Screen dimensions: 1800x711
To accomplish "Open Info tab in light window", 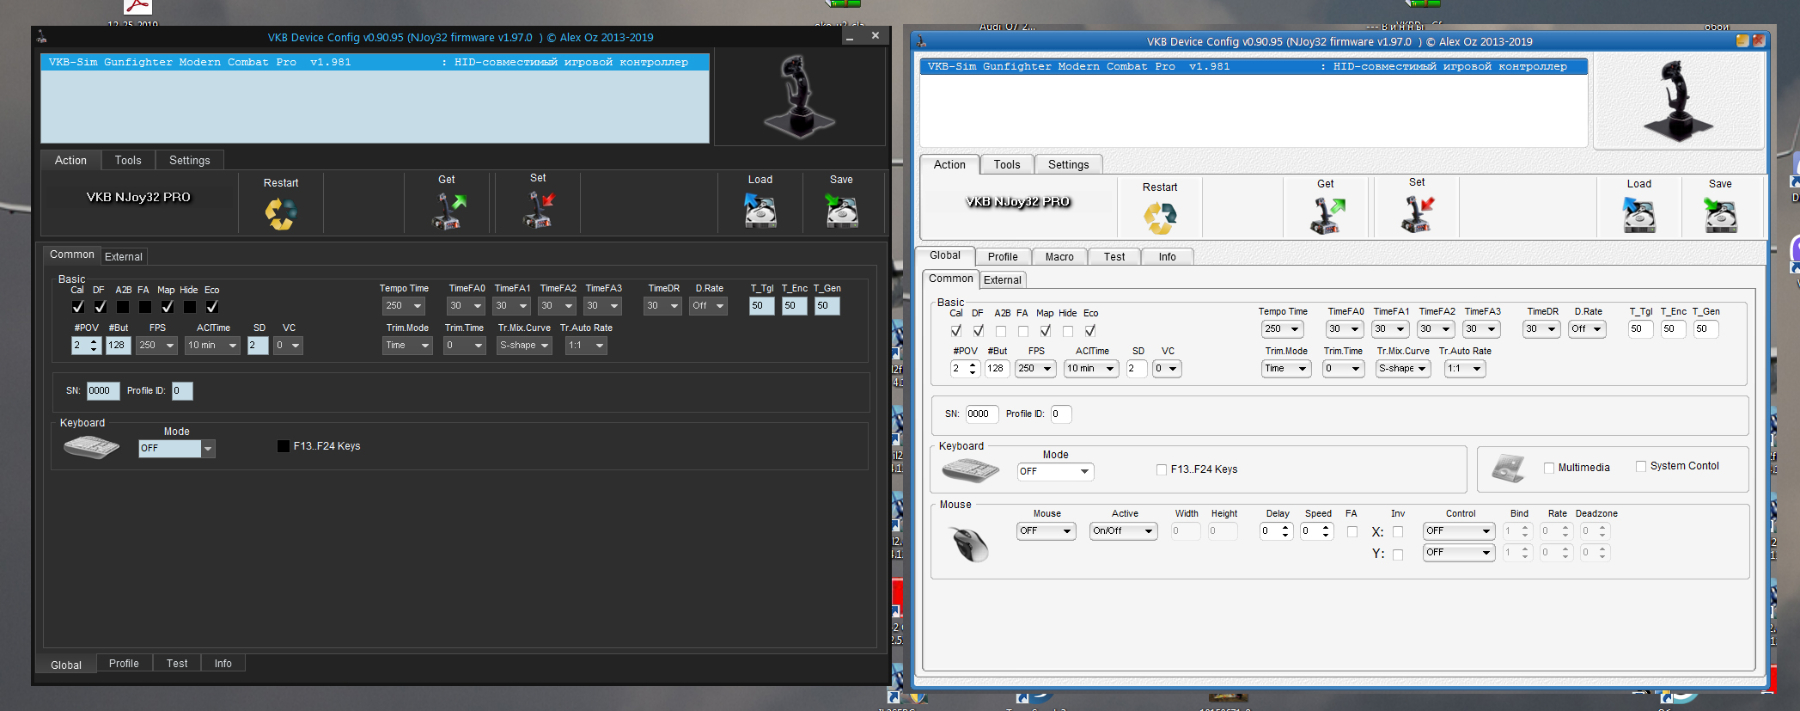I will coord(1167,257).
